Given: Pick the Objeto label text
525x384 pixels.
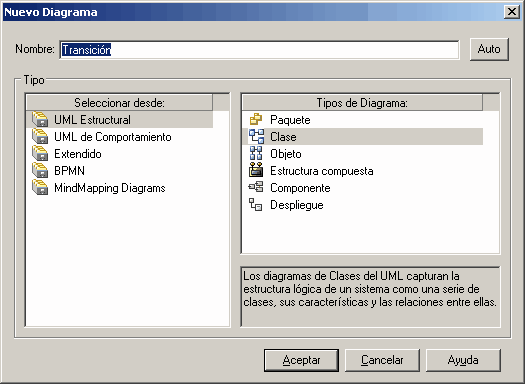Looking at the screenshot, I should (x=286, y=154).
